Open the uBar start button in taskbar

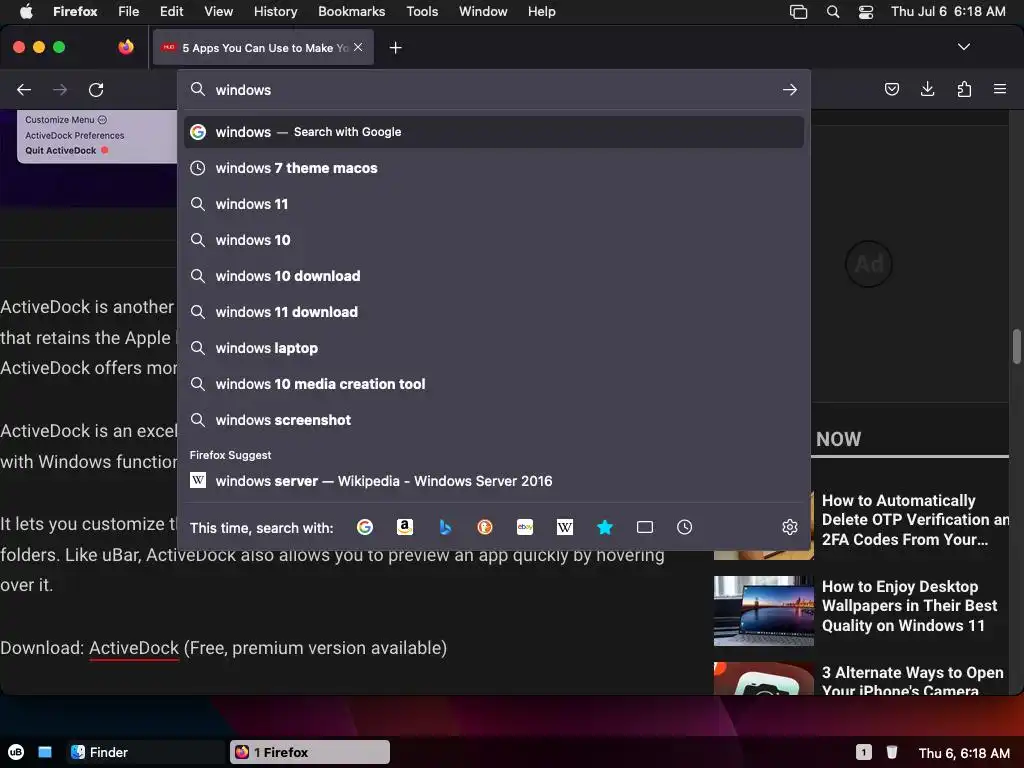[x=16, y=752]
